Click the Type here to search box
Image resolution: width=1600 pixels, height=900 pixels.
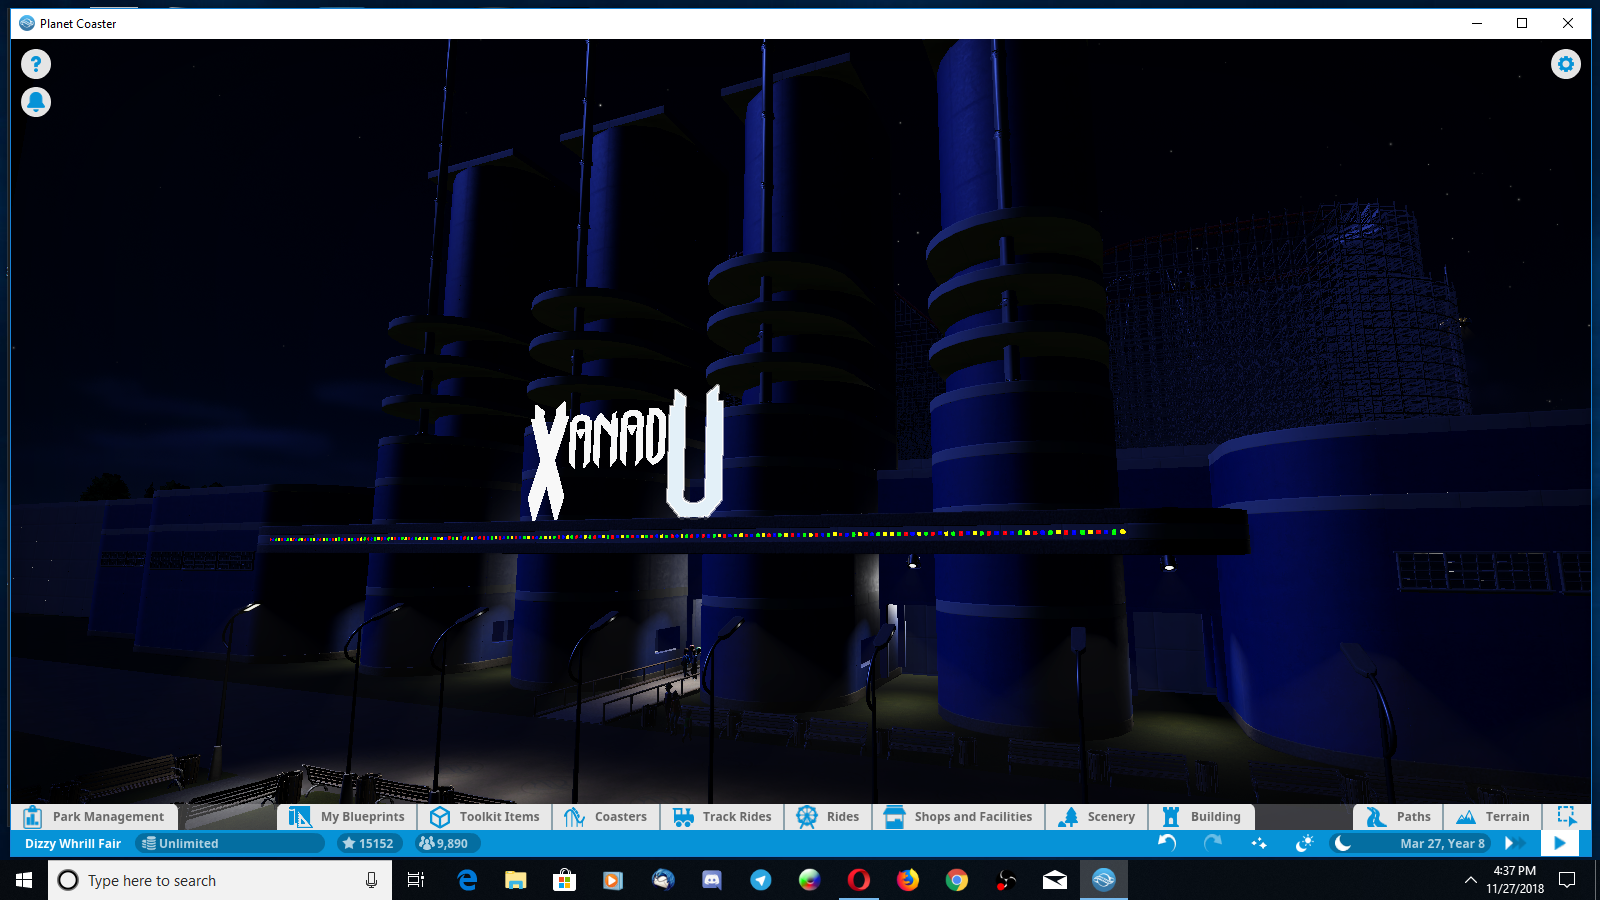(x=220, y=880)
